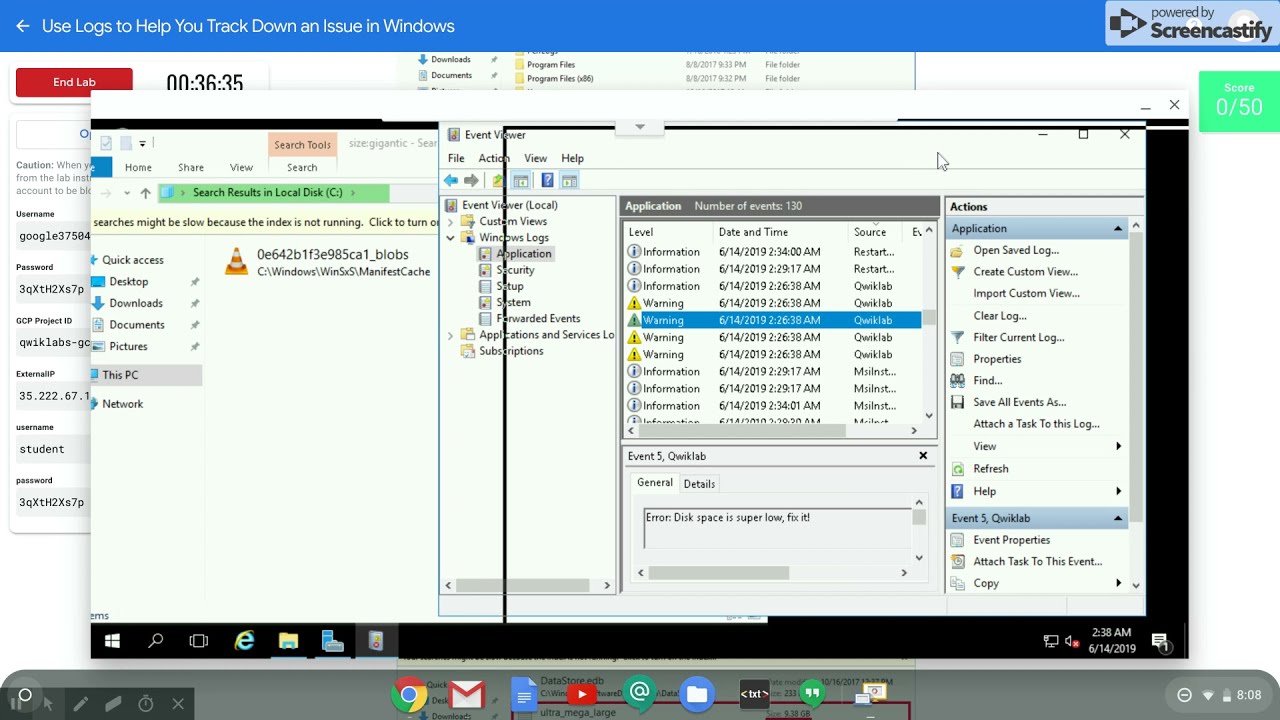The width and height of the screenshot is (1280, 720).
Task: Click the back arrow in Event Viewer toolbar
Action: pos(451,181)
